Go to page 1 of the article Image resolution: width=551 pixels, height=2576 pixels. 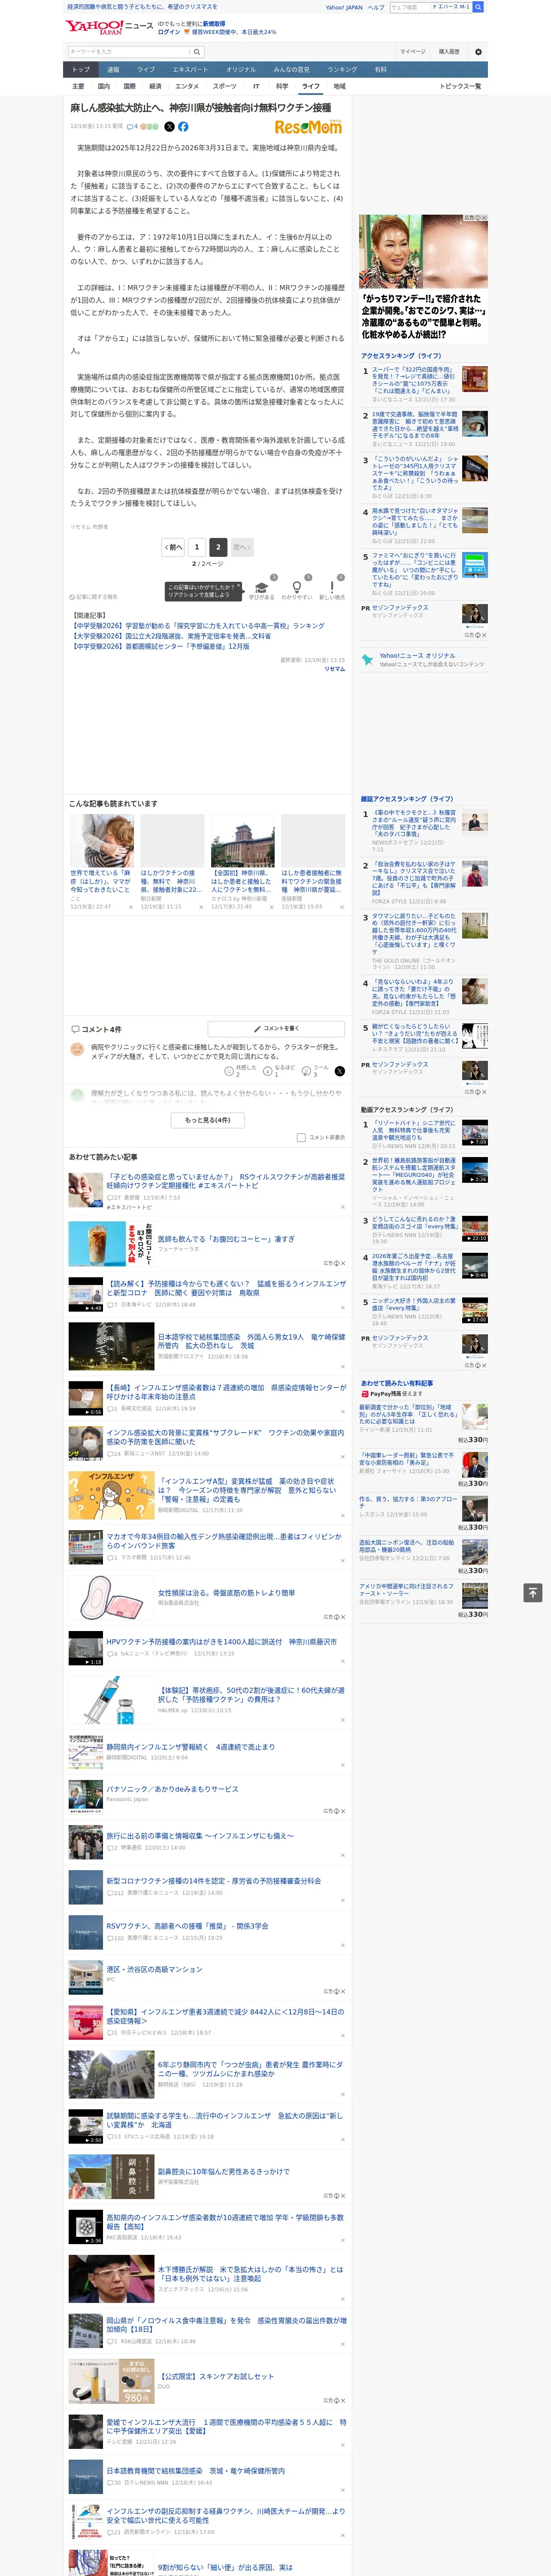coord(196,547)
